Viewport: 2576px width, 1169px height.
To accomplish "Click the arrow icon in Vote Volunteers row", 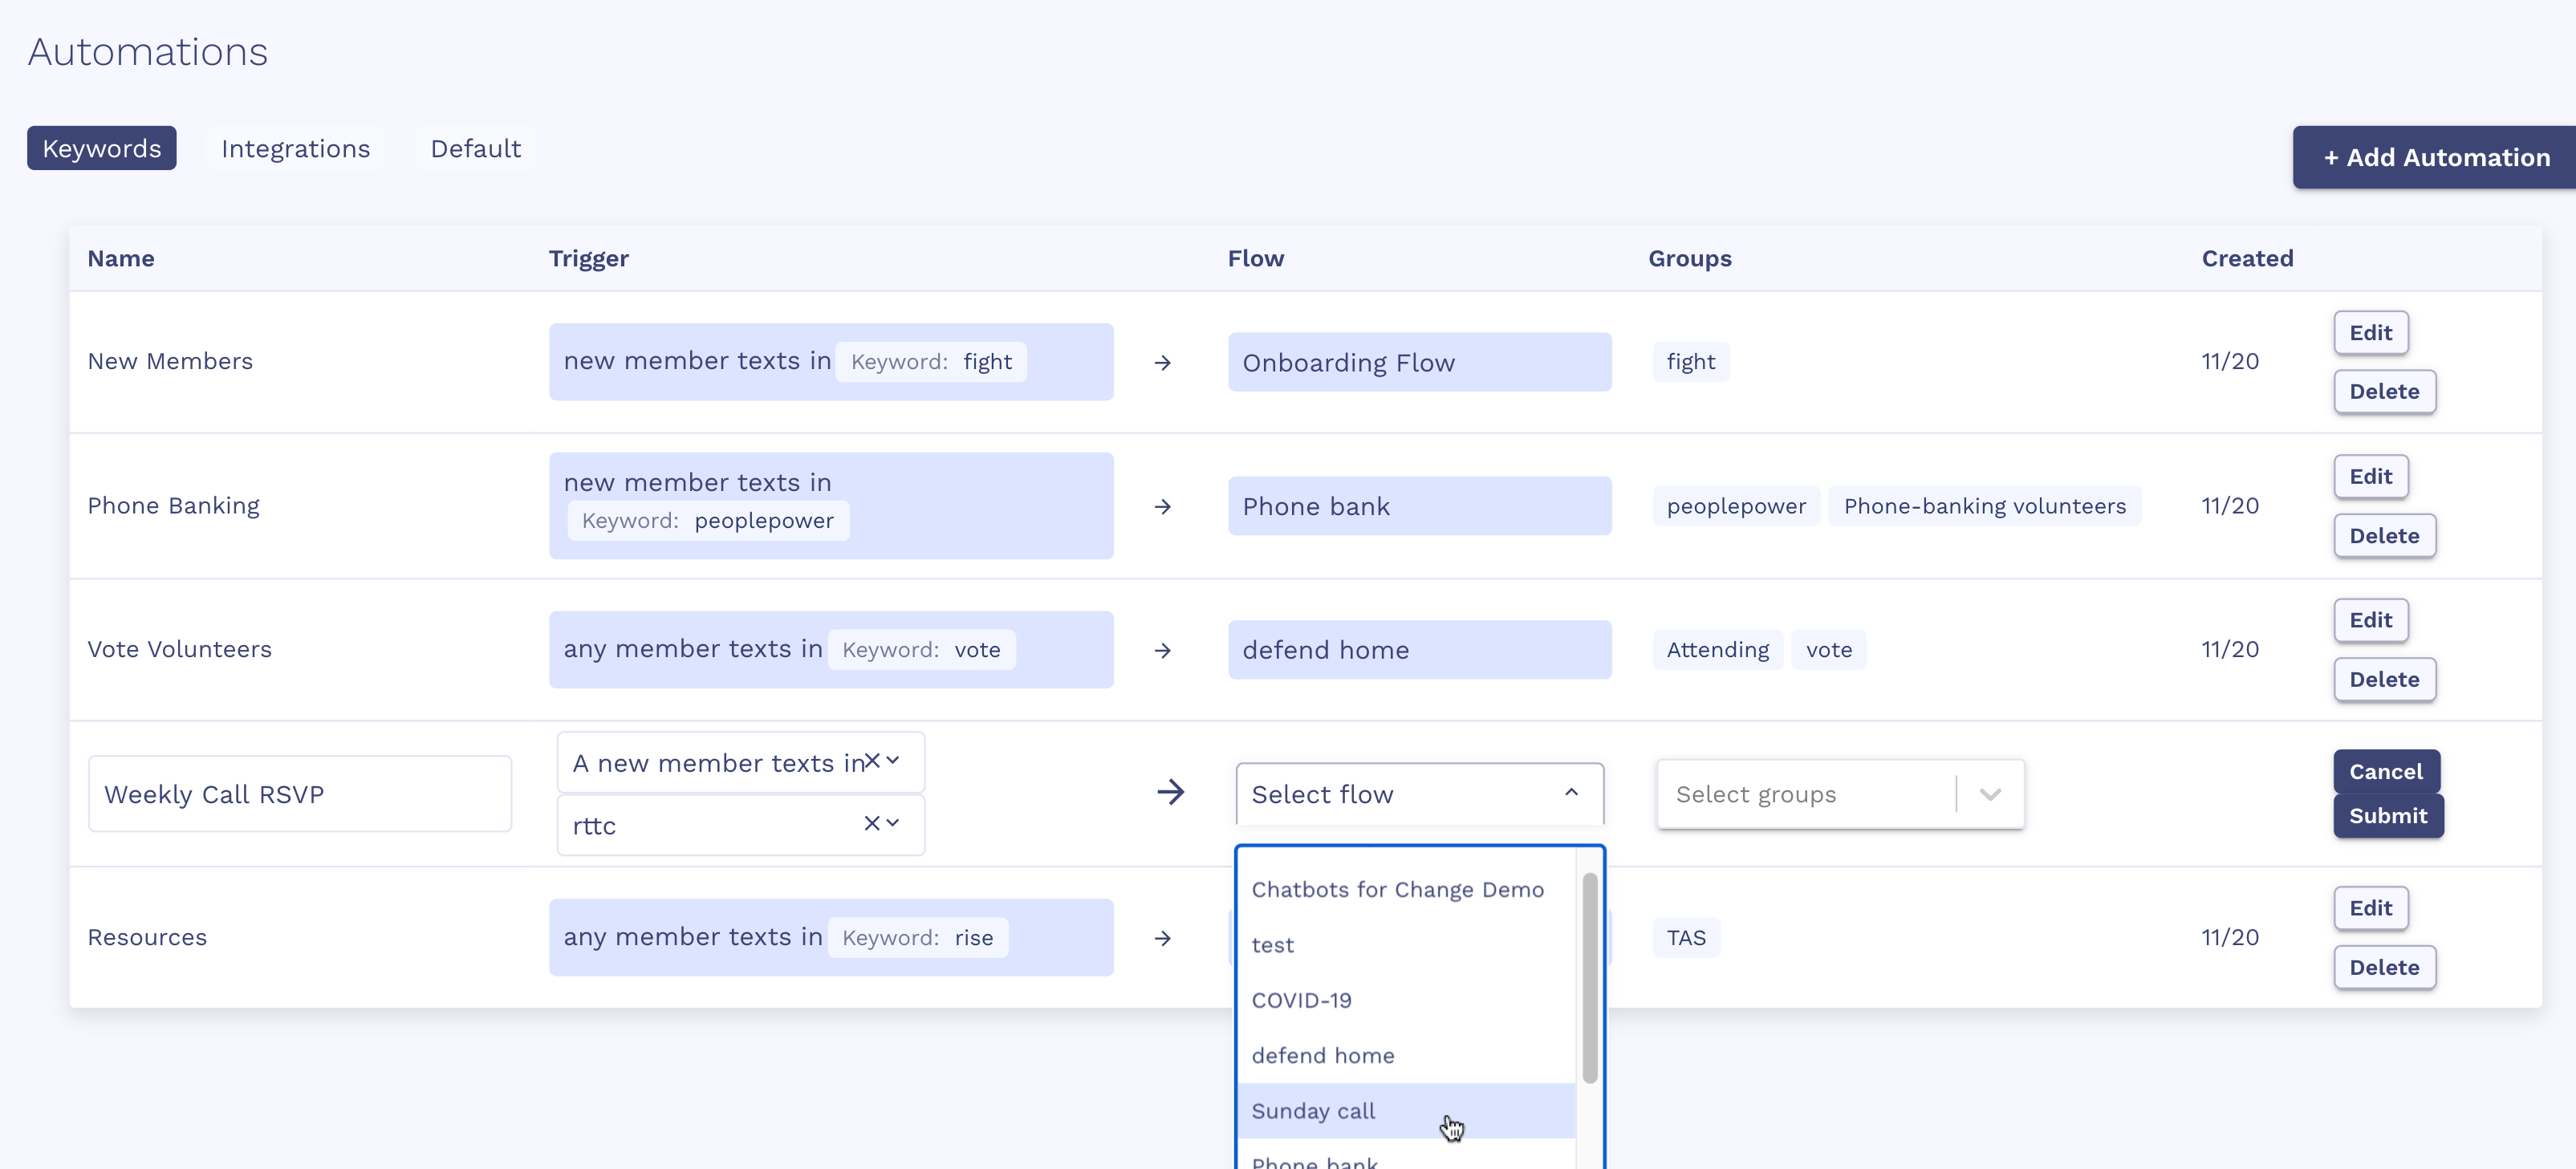I will (1162, 650).
